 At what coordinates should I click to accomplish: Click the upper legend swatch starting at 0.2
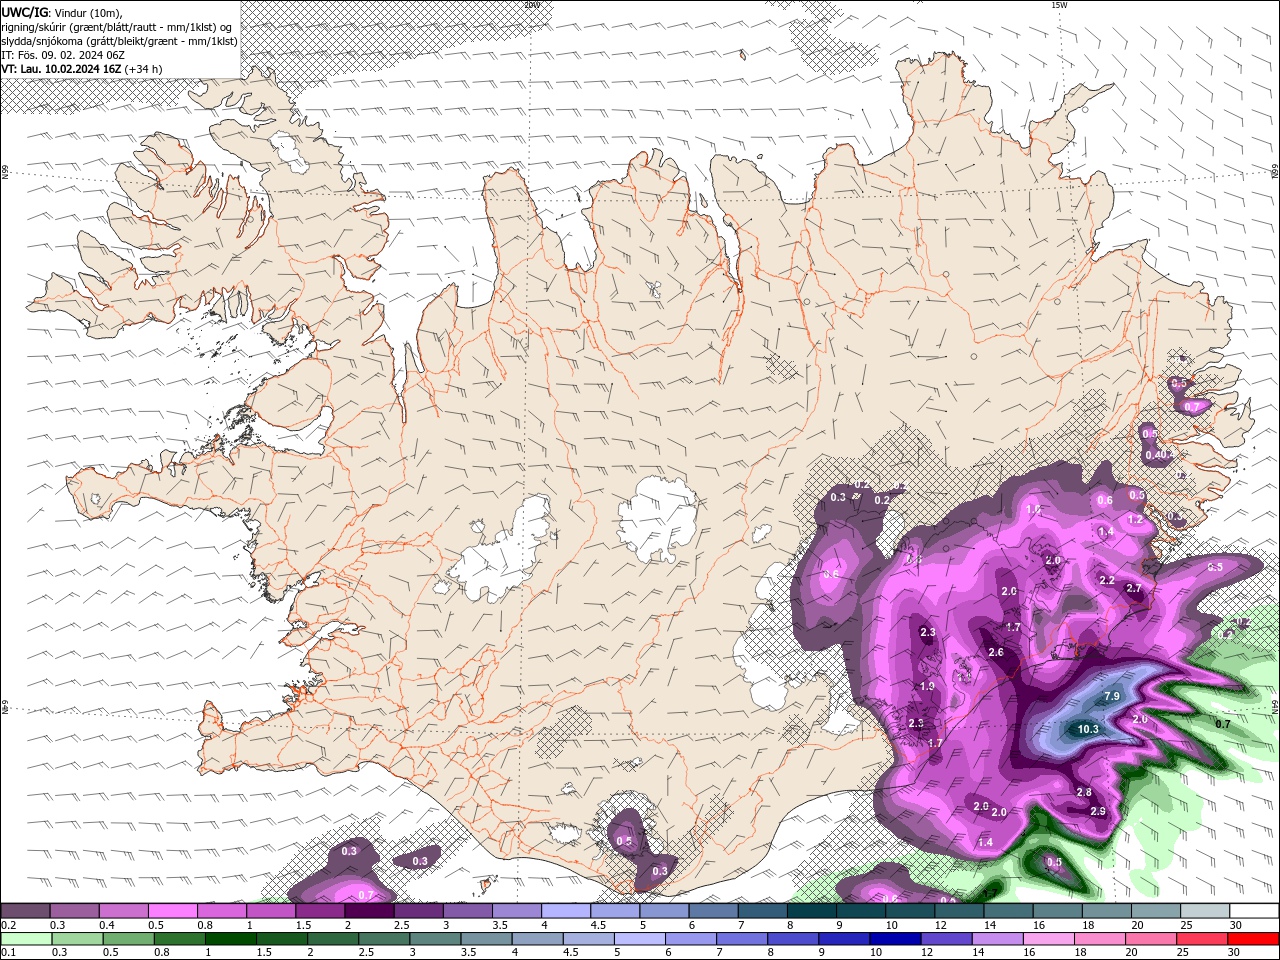point(25,911)
